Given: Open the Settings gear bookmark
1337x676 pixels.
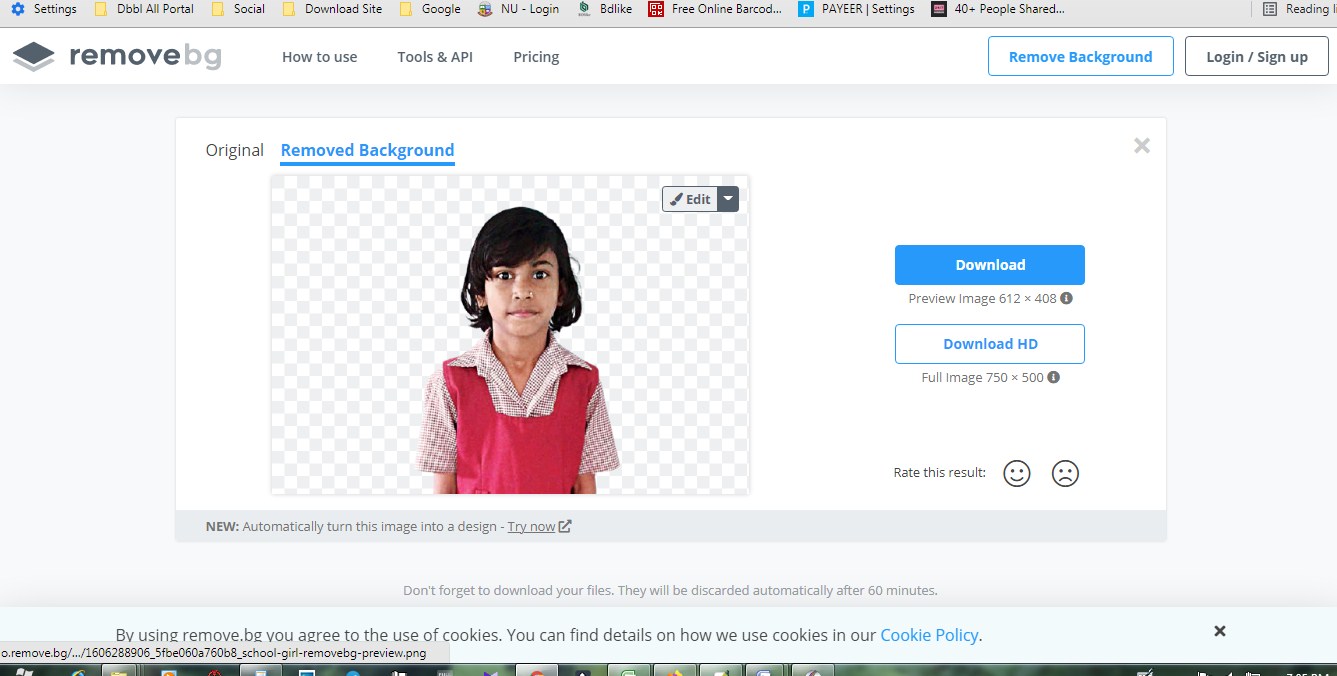Looking at the screenshot, I should pyautogui.click(x=44, y=9).
